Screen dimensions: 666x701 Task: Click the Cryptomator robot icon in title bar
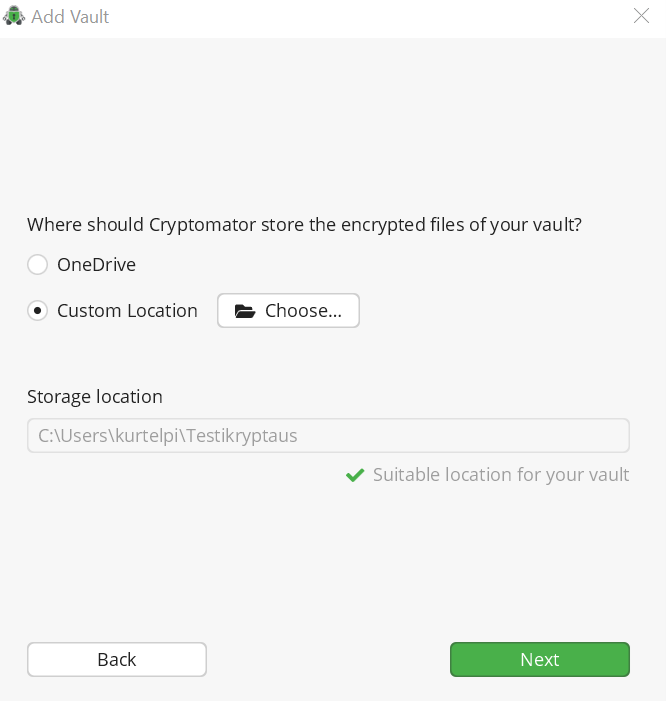coord(14,16)
